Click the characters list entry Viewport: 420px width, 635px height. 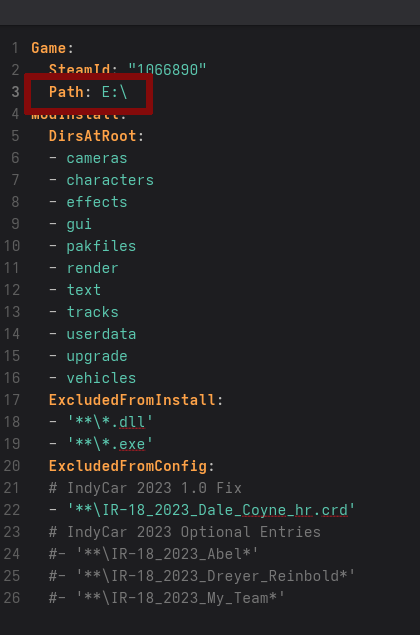110,180
